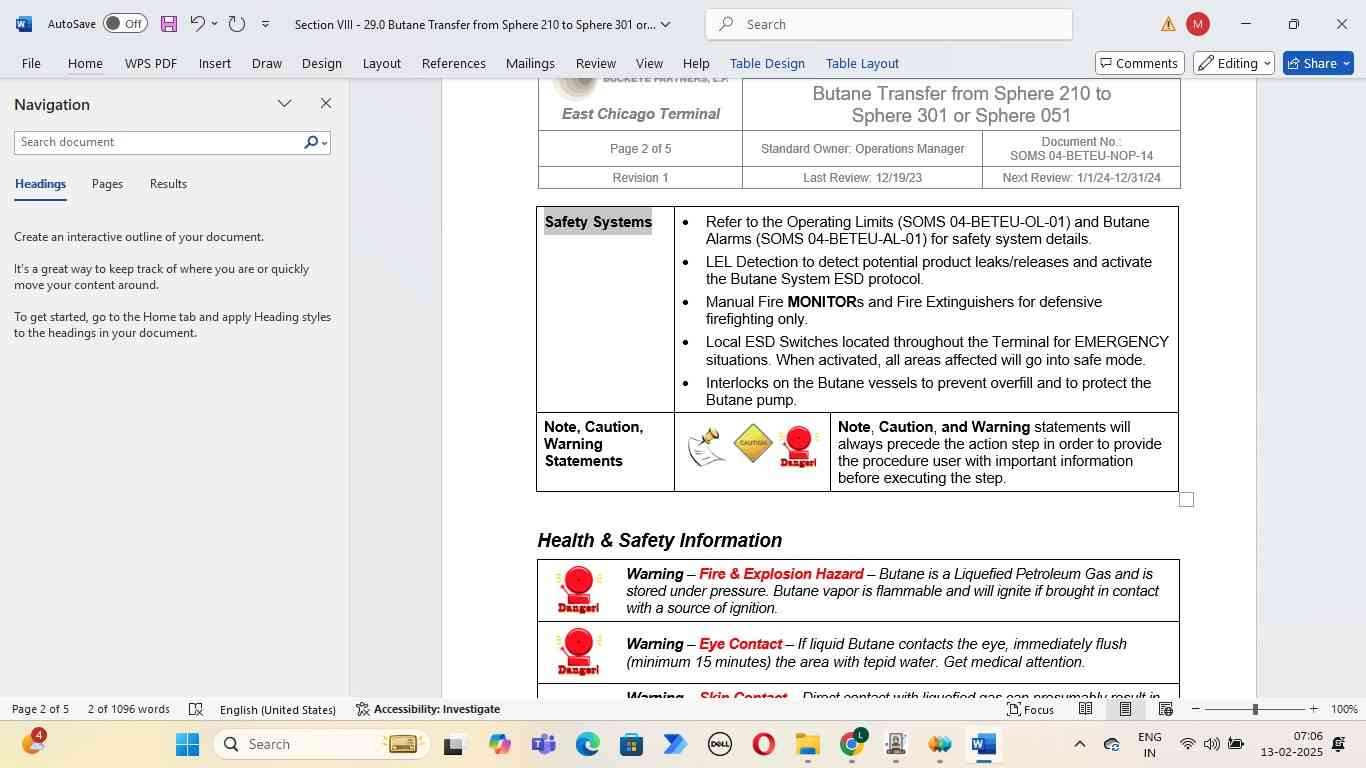Click the yellow Caution diamond icon
The height and width of the screenshot is (768, 1366).
[x=753, y=443]
